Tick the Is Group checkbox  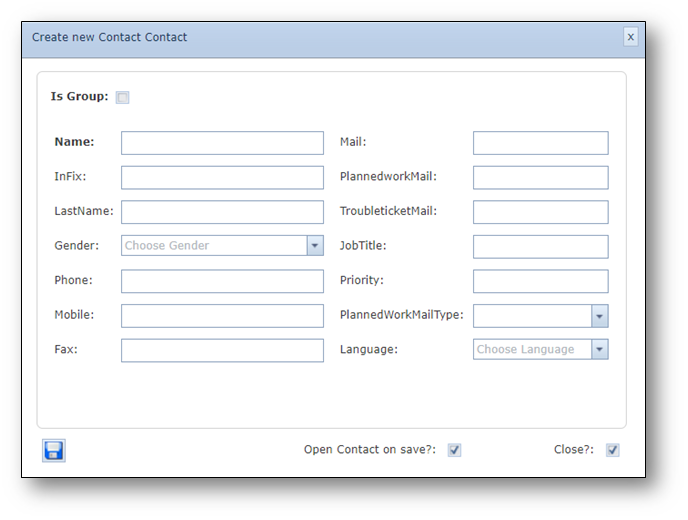(x=123, y=97)
